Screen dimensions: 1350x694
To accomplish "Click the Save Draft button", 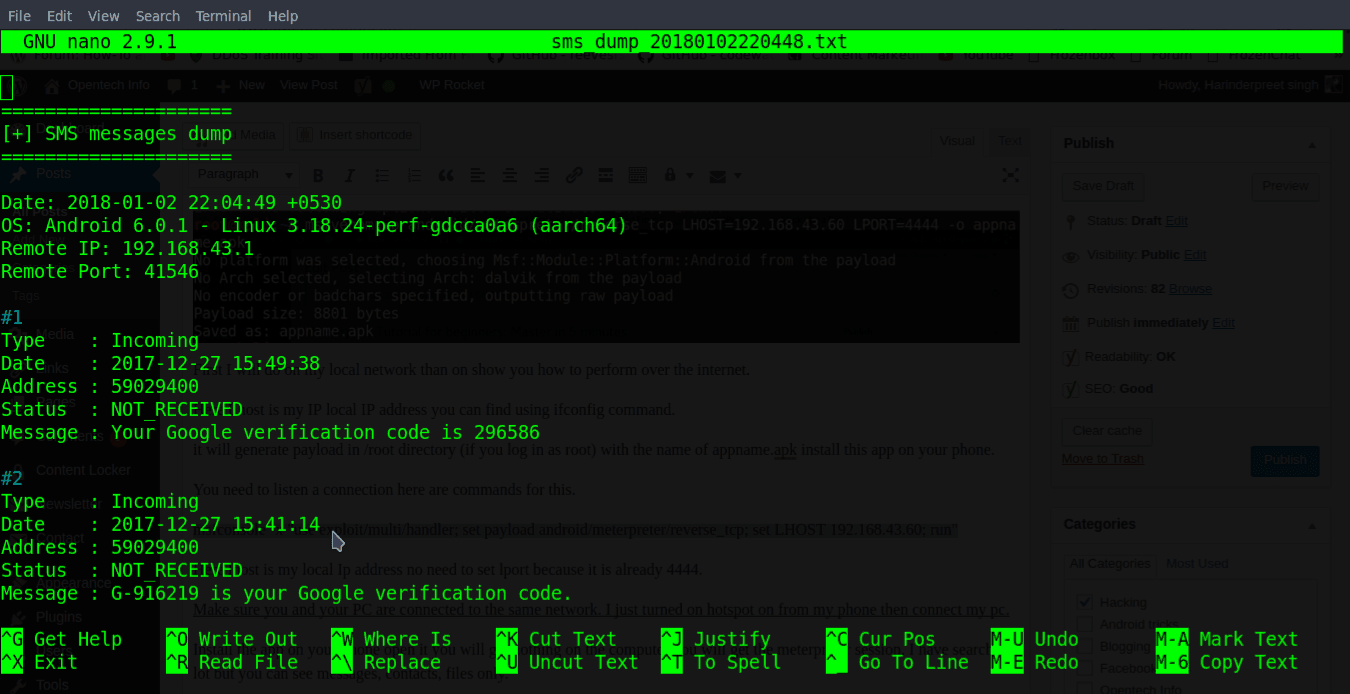I will click(1105, 187).
